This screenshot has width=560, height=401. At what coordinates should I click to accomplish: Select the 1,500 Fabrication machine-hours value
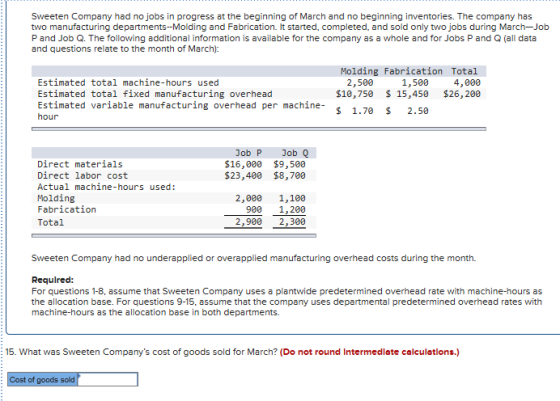click(415, 83)
